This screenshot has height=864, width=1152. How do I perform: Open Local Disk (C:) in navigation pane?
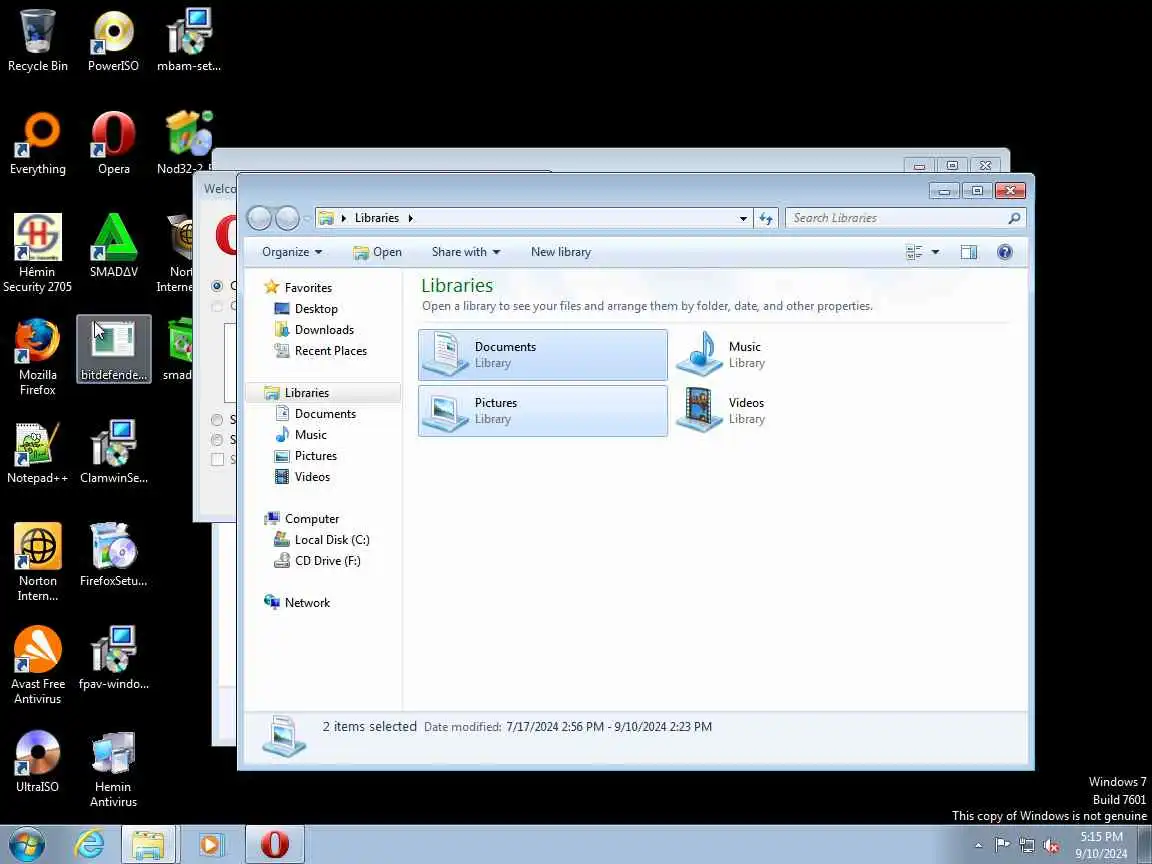point(331,540)
